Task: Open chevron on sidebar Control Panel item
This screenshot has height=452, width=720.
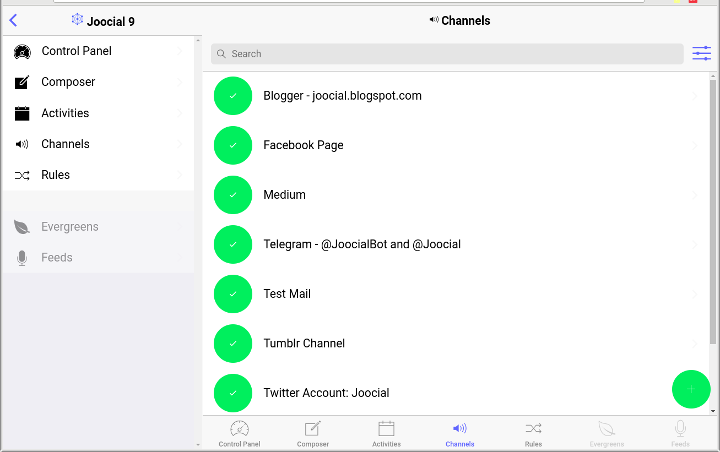Action: 180,51
